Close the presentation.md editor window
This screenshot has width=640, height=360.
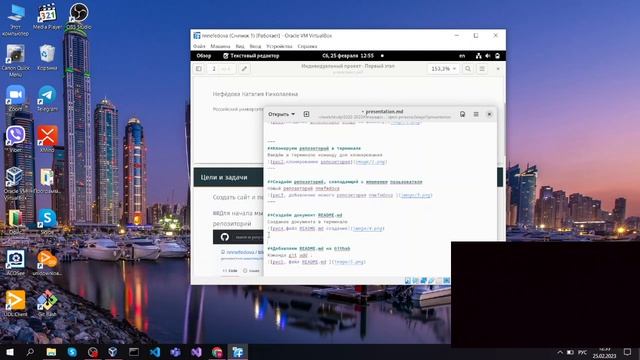489,114
